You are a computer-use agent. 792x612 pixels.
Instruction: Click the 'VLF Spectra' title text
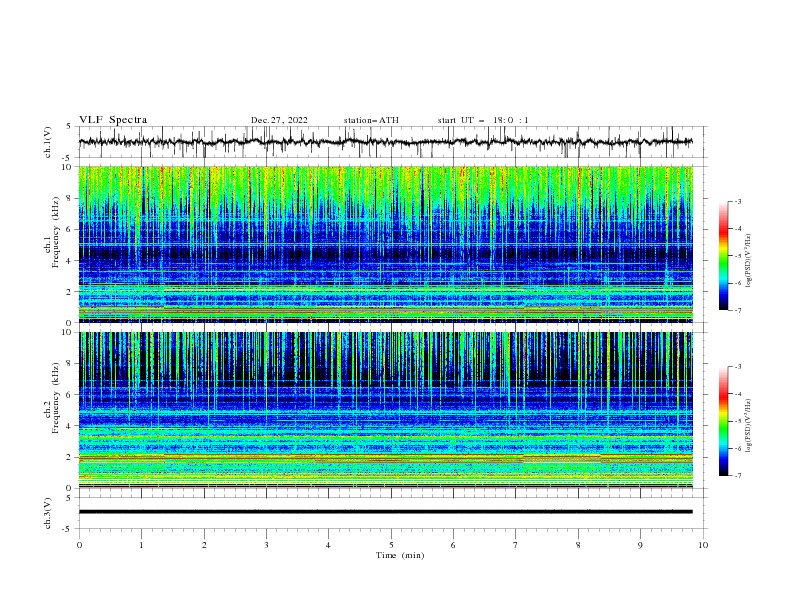113,120
